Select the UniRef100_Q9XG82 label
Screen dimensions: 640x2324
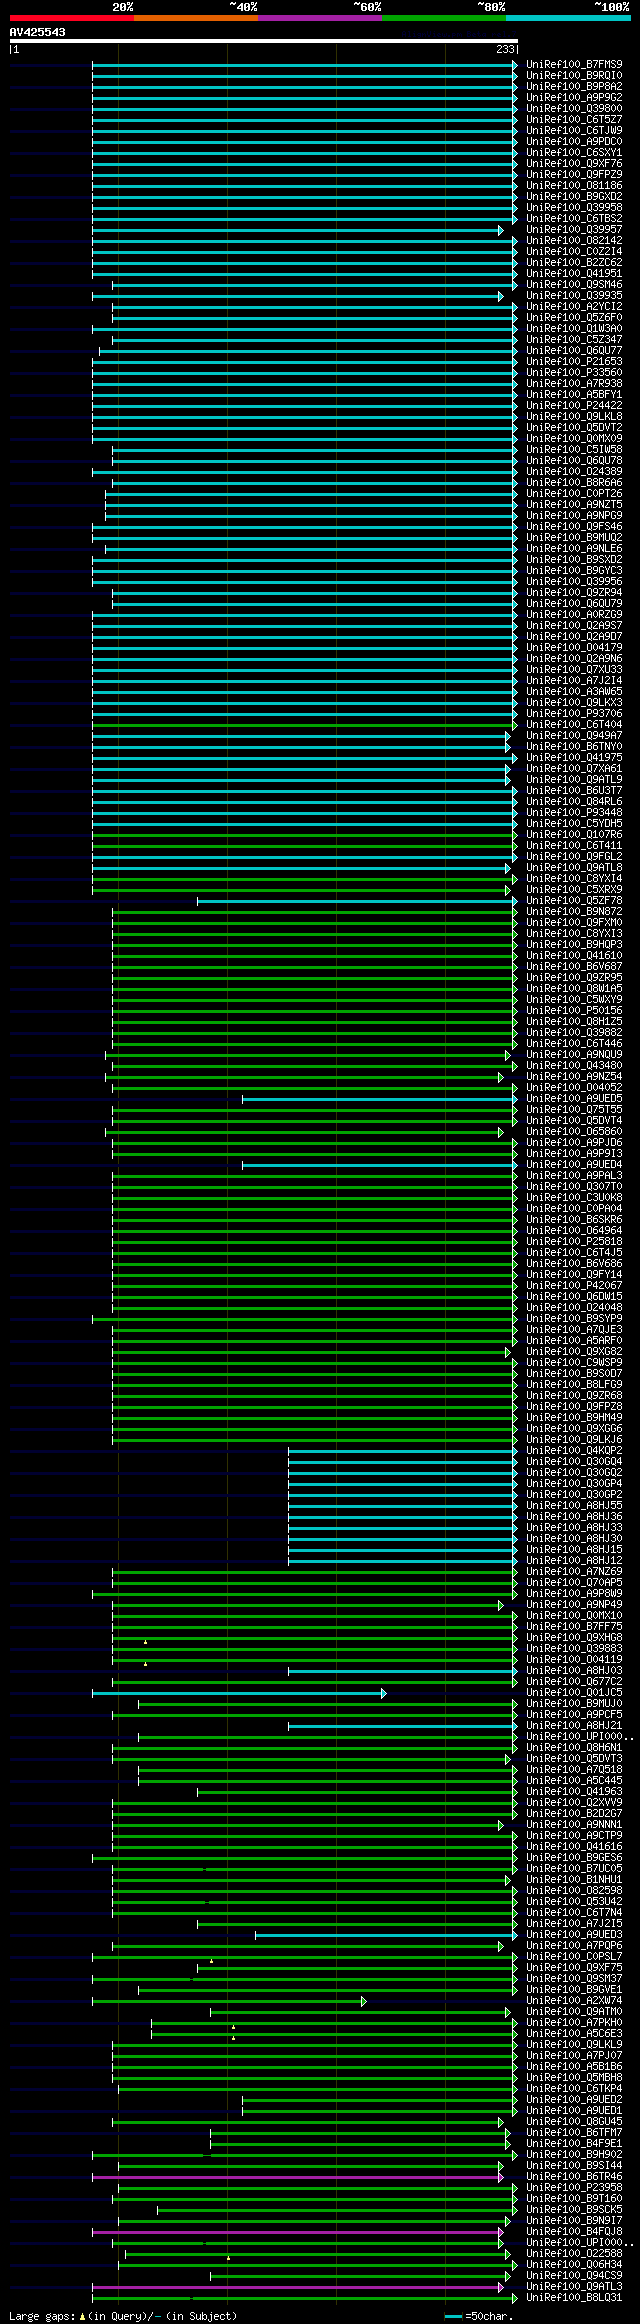574,1352
